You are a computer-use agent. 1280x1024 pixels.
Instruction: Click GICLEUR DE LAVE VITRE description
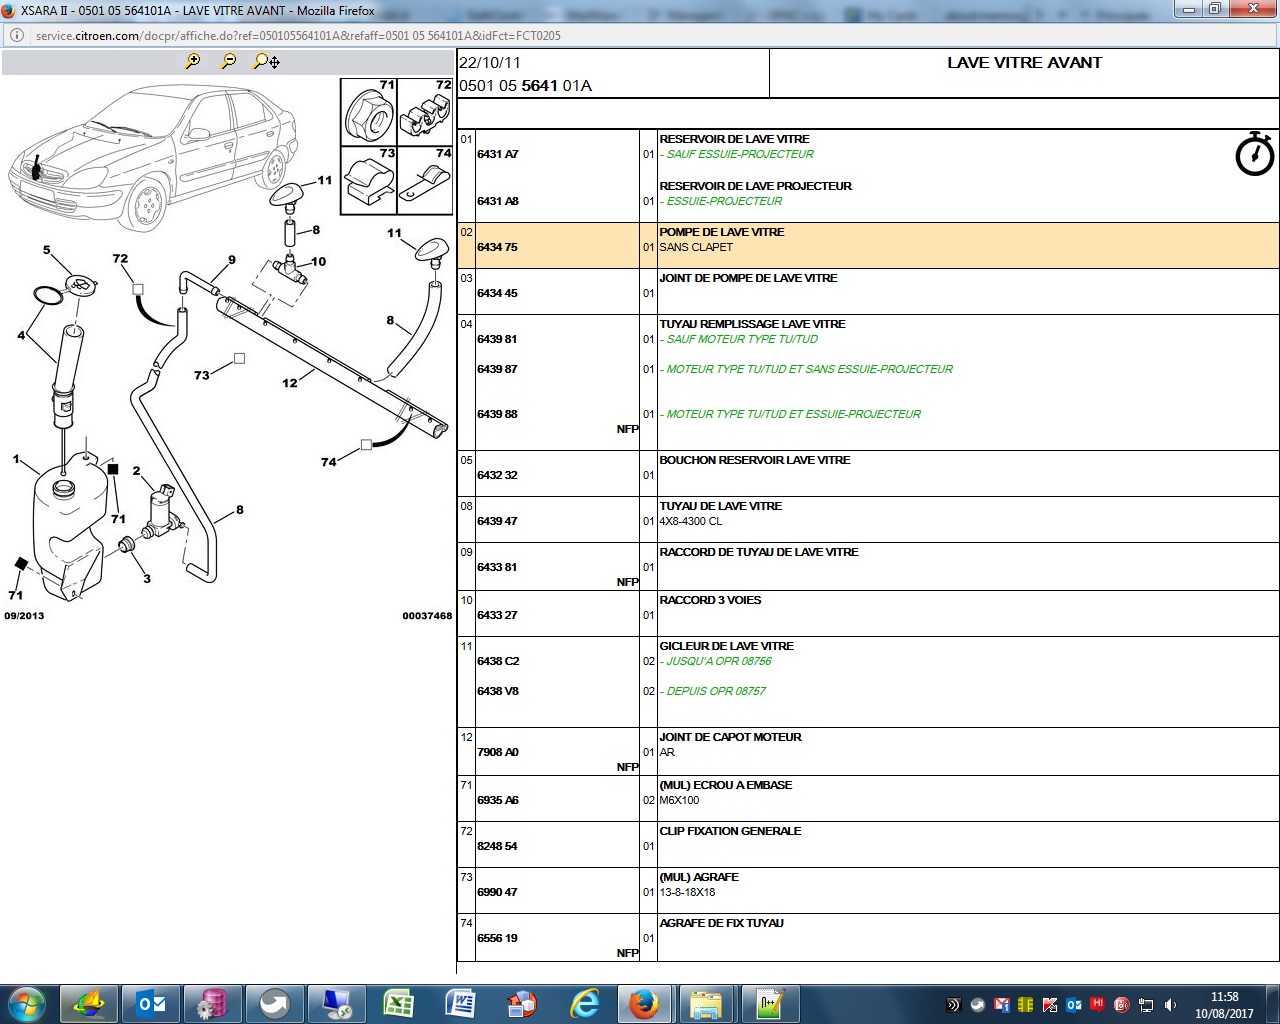(726, 646)
